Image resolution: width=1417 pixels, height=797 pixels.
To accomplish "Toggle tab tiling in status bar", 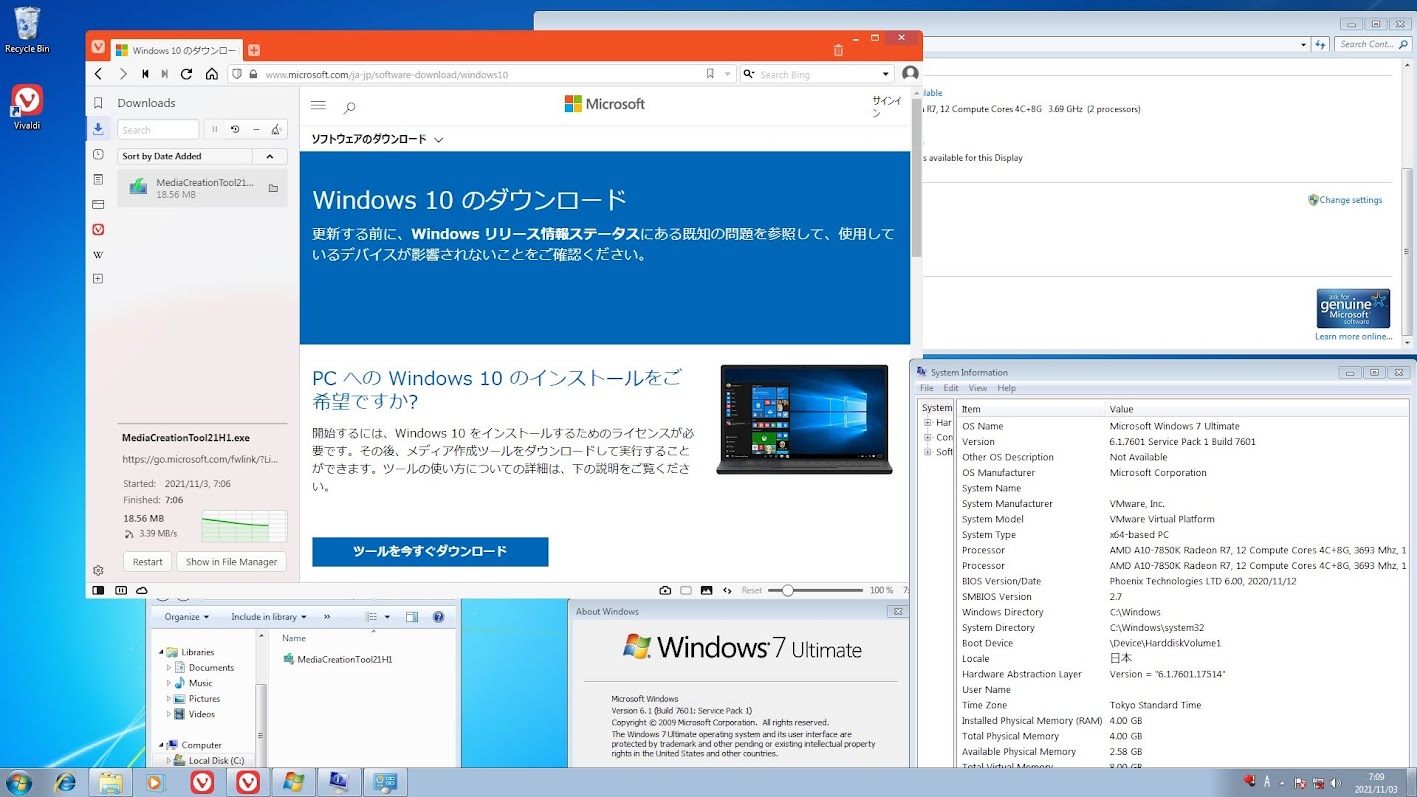I will tap(686, 590).
